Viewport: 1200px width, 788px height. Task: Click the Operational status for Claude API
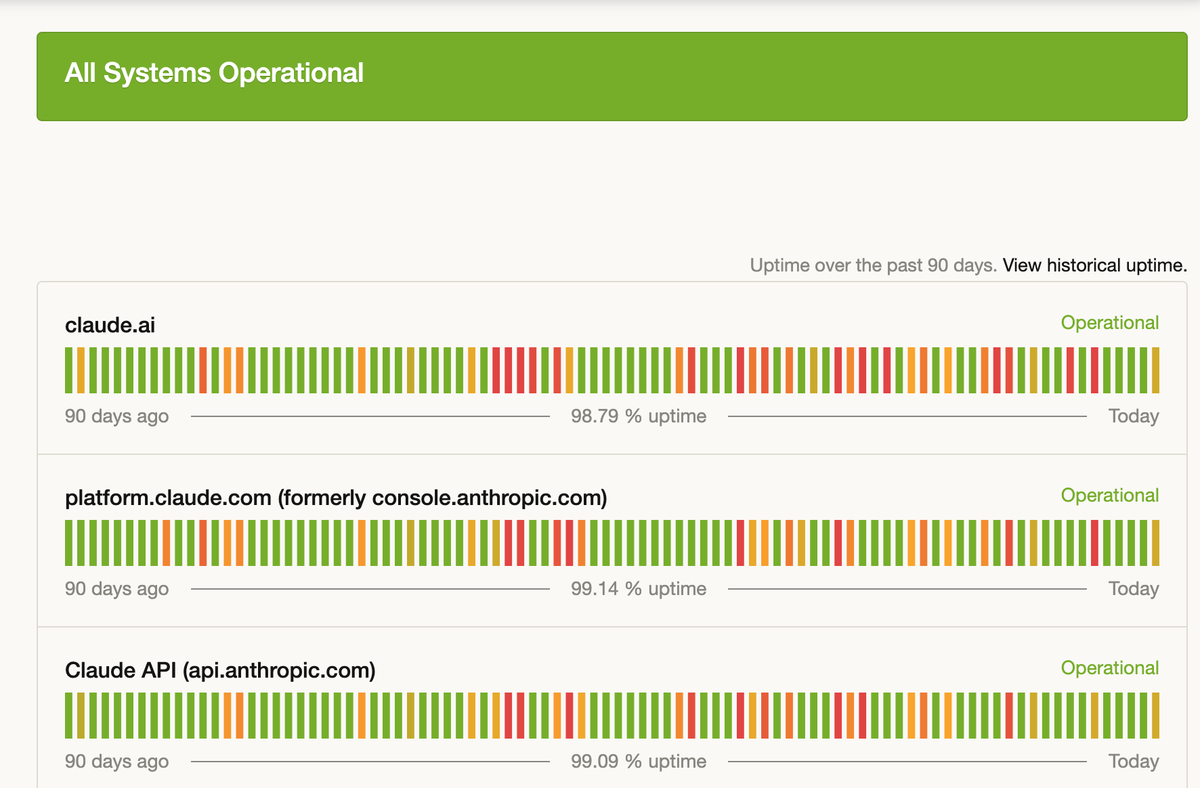point(1109,669)
